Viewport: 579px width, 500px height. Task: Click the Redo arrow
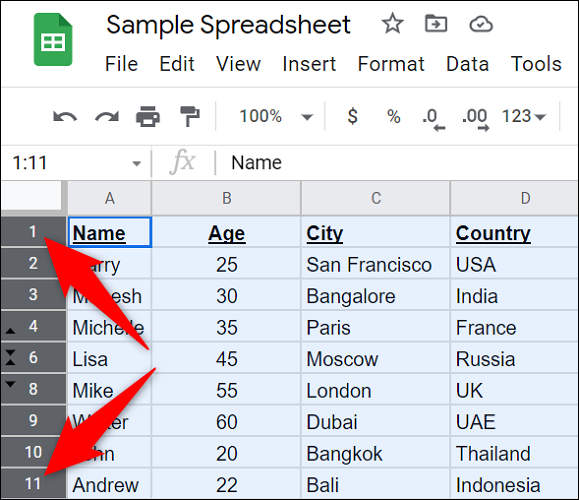click(107, 117)
